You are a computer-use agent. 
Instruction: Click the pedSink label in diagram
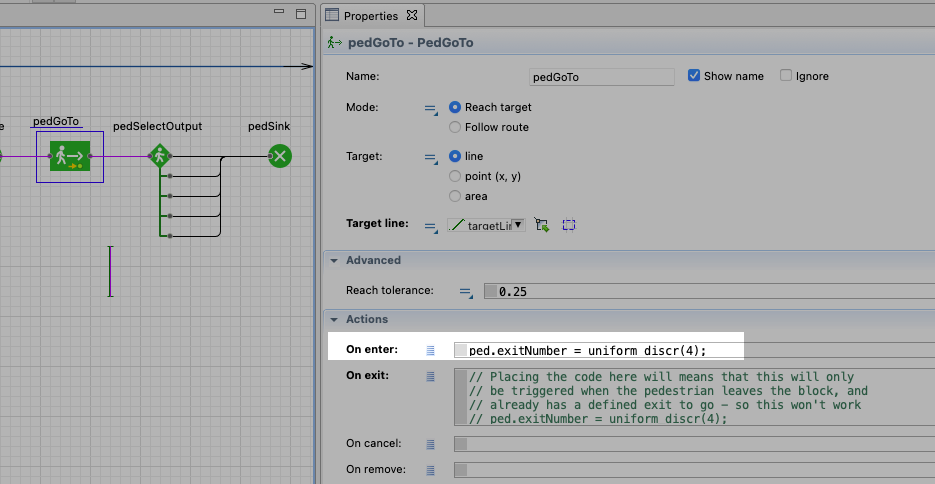[269, 126]
